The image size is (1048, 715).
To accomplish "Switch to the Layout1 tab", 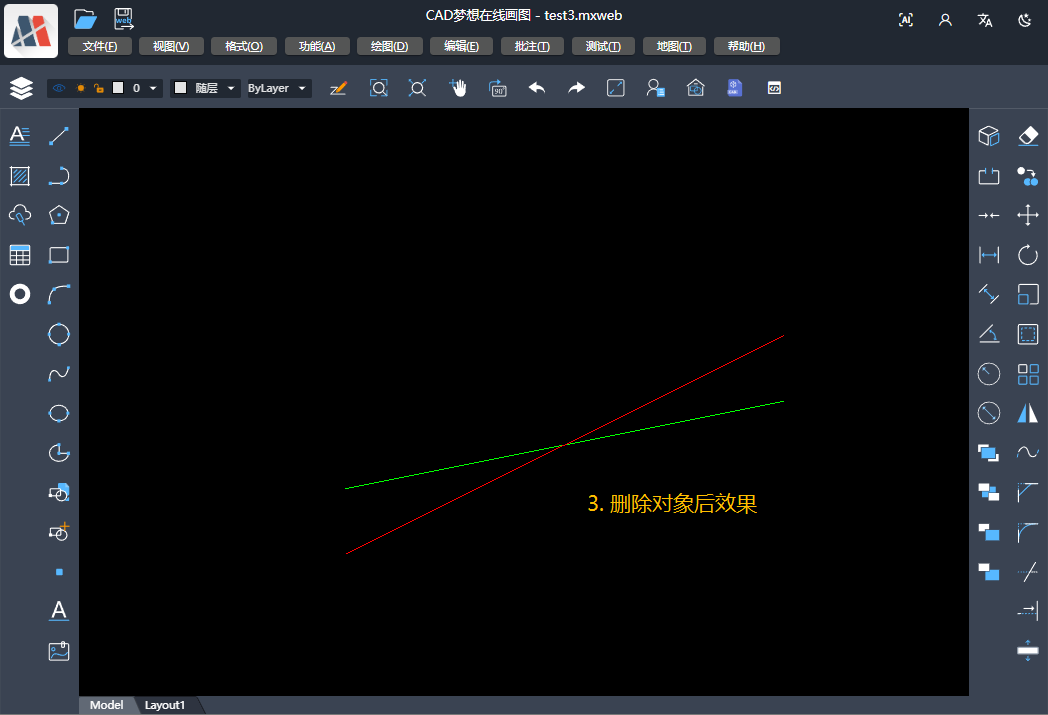I will click(165, 704).
